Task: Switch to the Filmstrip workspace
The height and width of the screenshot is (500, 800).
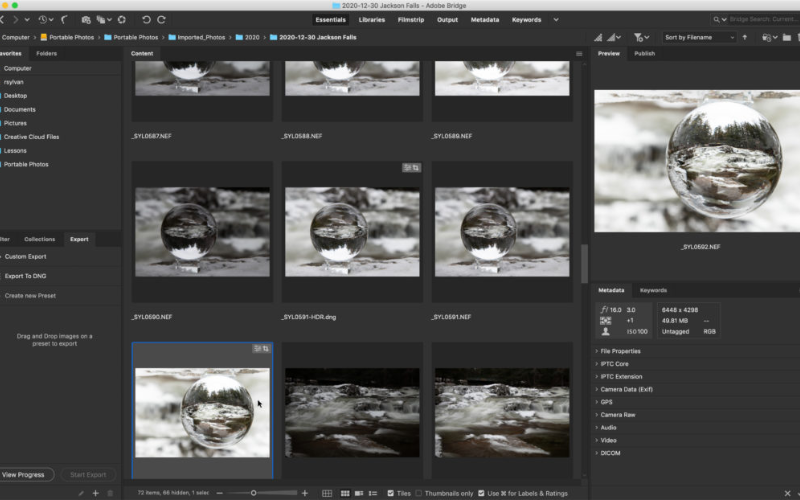Action: tap(410, 19)
